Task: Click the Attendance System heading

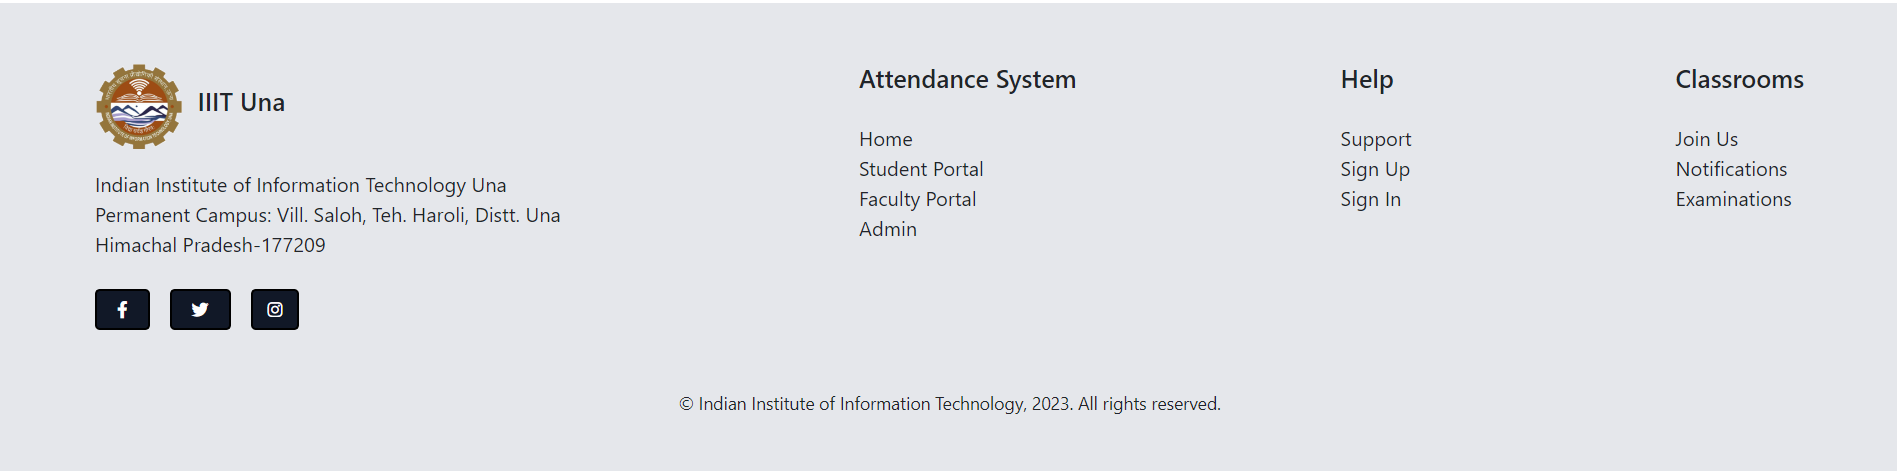Action: (x=968, y=79)
